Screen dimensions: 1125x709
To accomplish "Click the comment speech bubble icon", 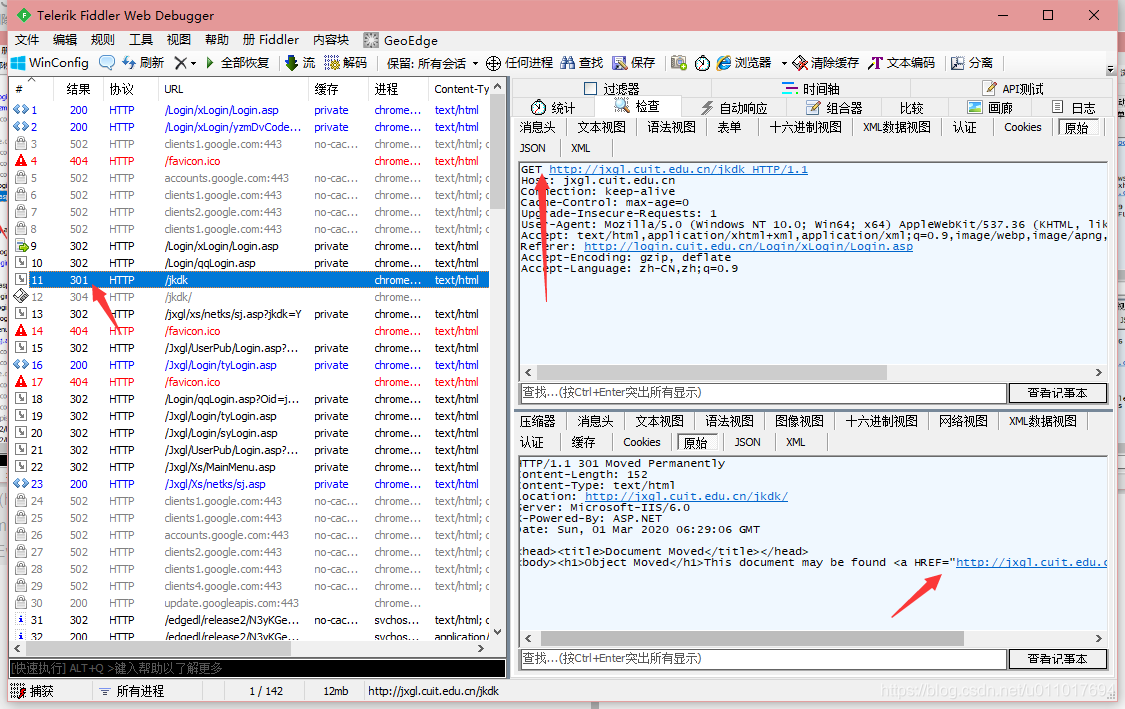I will (x=106, y=63).
